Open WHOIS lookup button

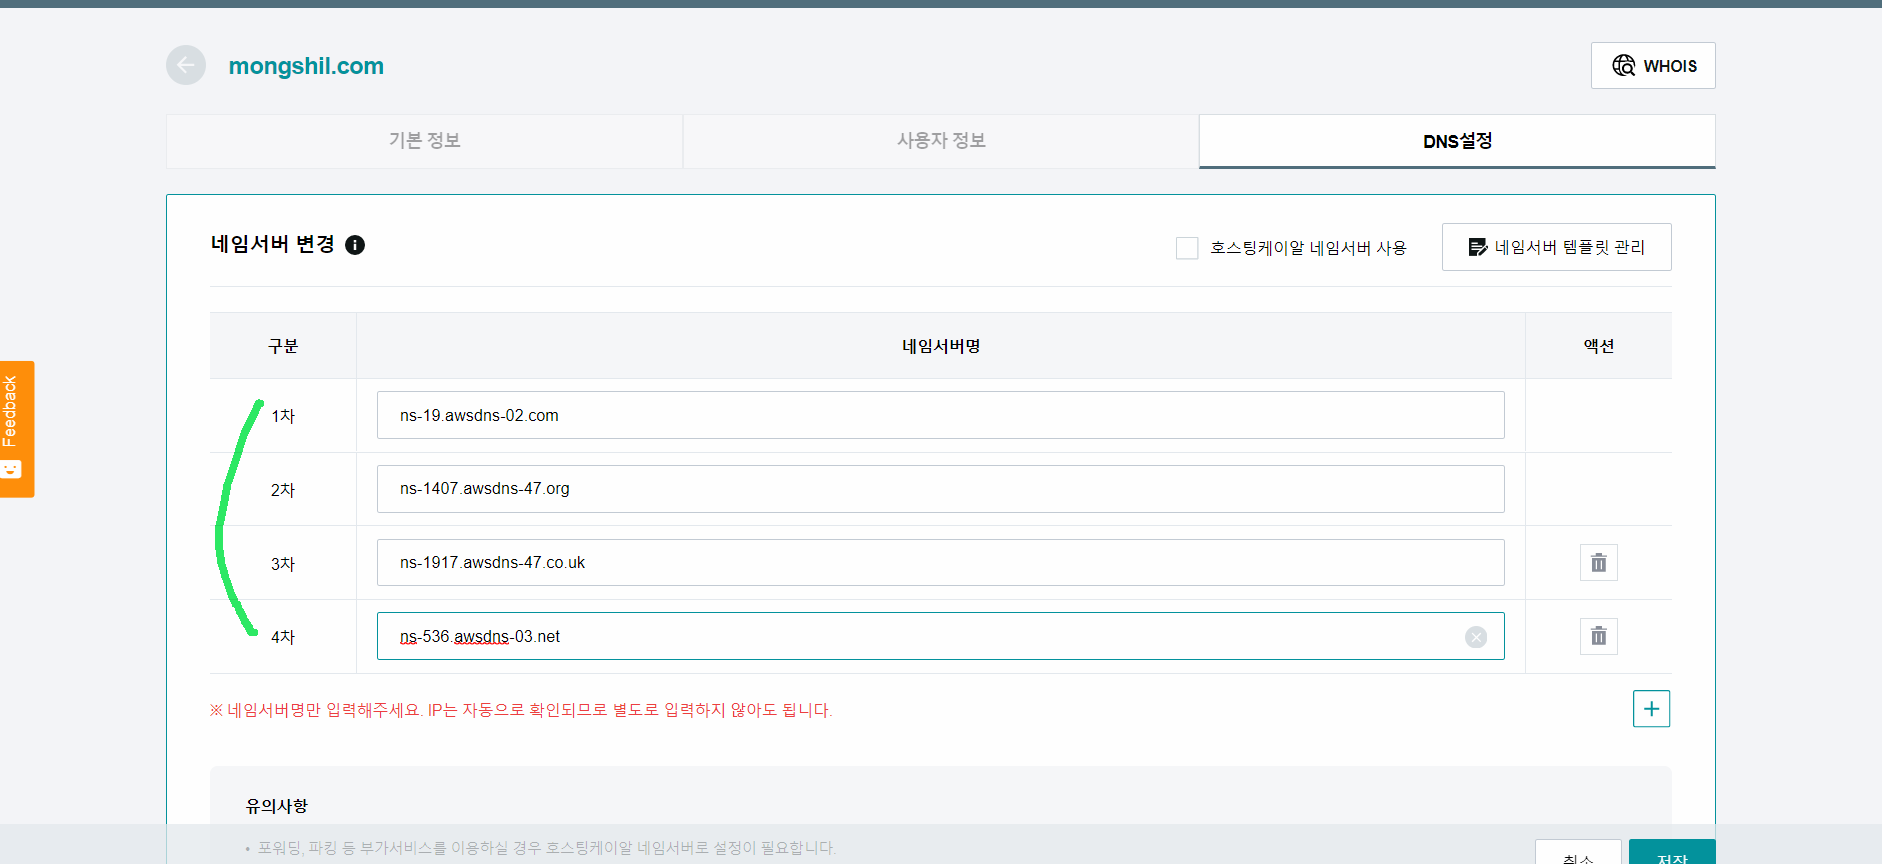pyautogui.click(x=1653, y=66)
